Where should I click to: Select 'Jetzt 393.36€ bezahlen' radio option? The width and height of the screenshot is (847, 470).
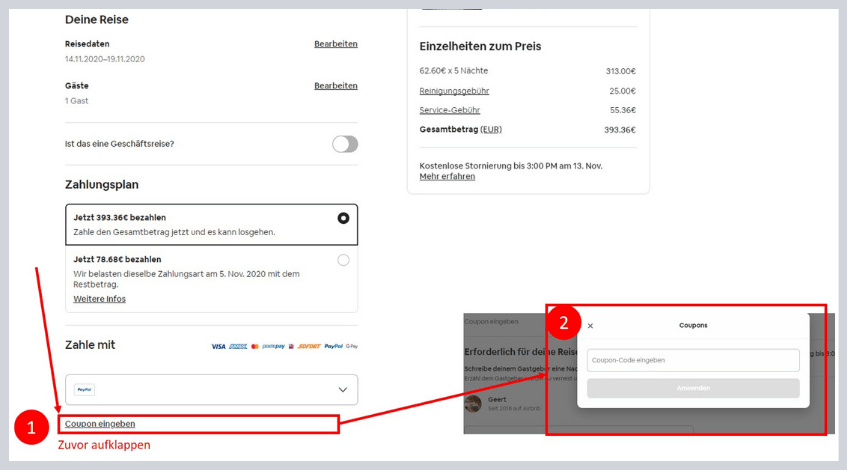[343, 218]
